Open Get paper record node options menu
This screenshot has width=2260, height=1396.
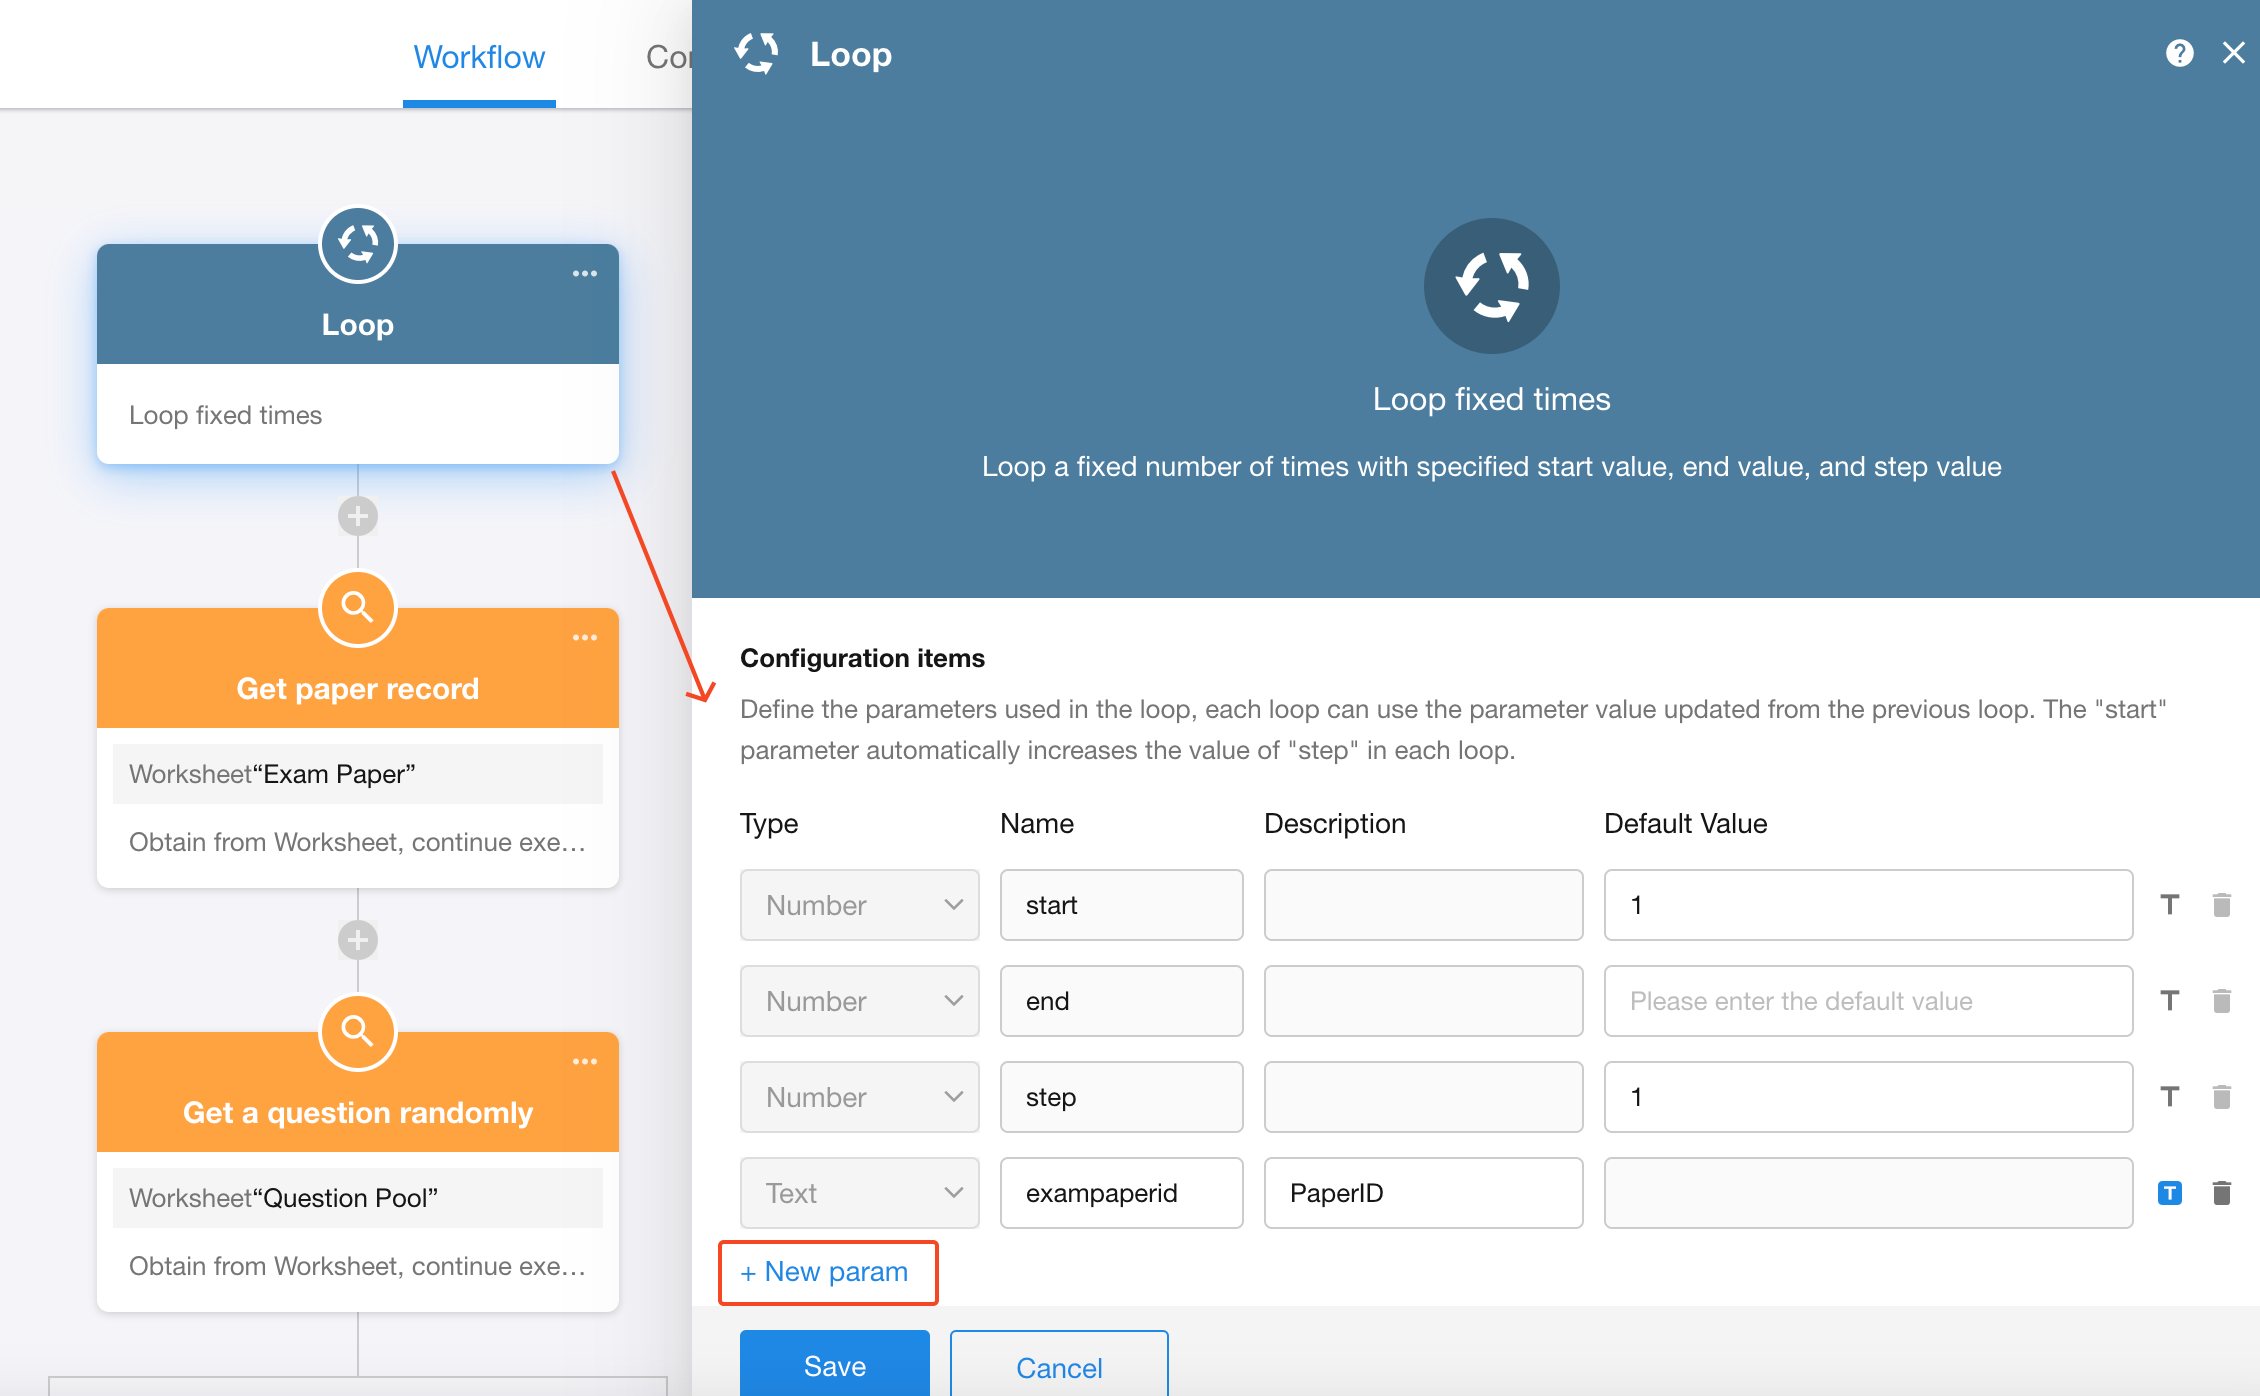[x=585, y=637]
